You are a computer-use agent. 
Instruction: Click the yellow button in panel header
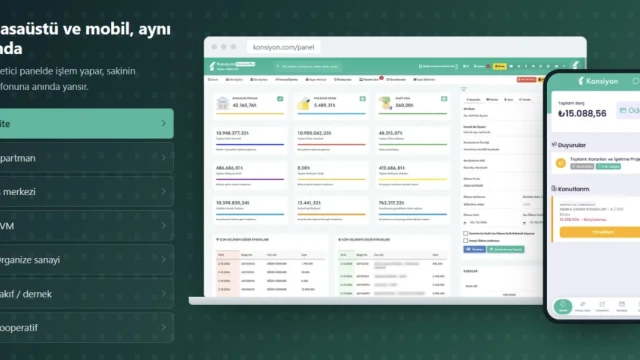[x=500, y=66]
